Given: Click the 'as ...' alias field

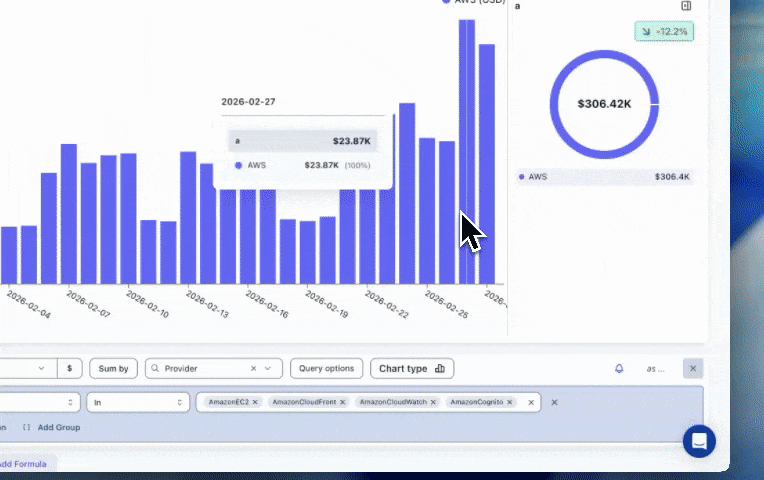Looking at the screenshot, I should pos(655,369).
